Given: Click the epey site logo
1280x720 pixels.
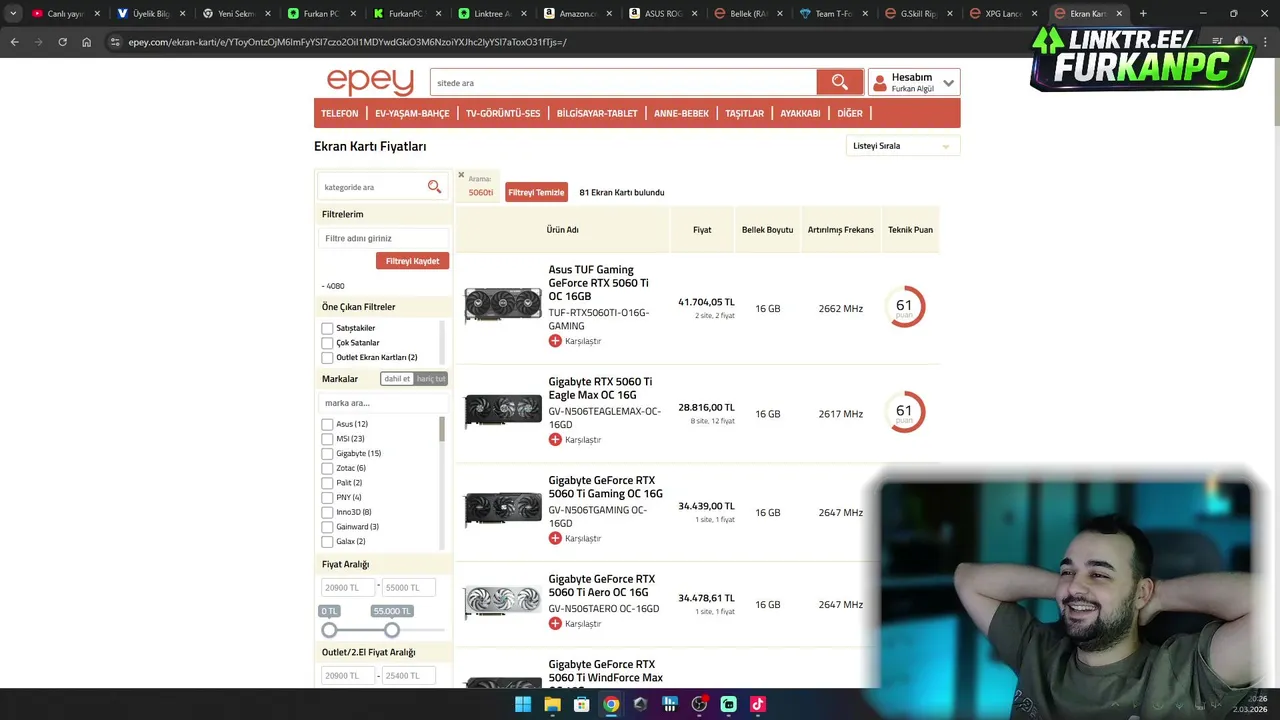Looking at the screenshot, I should pyautogui.click(x=370, y=82).
